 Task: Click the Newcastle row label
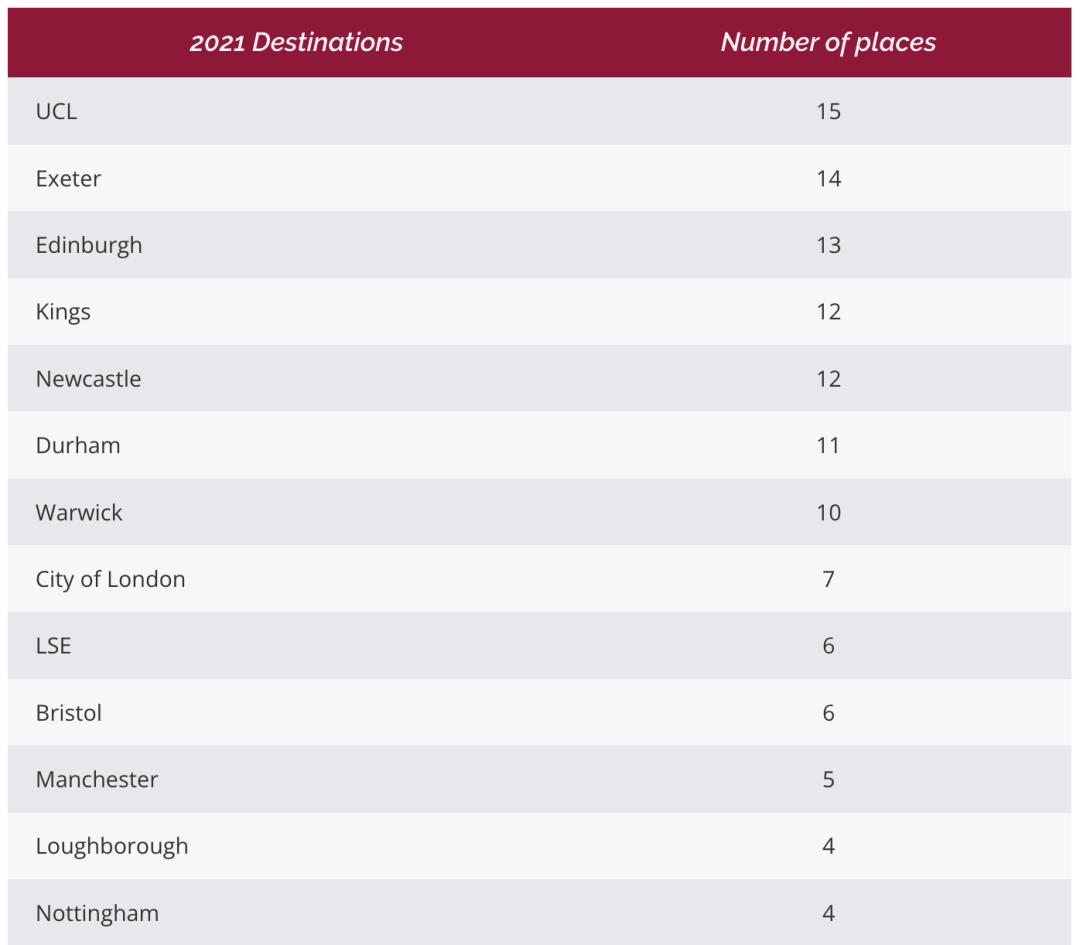click(88, 379)
